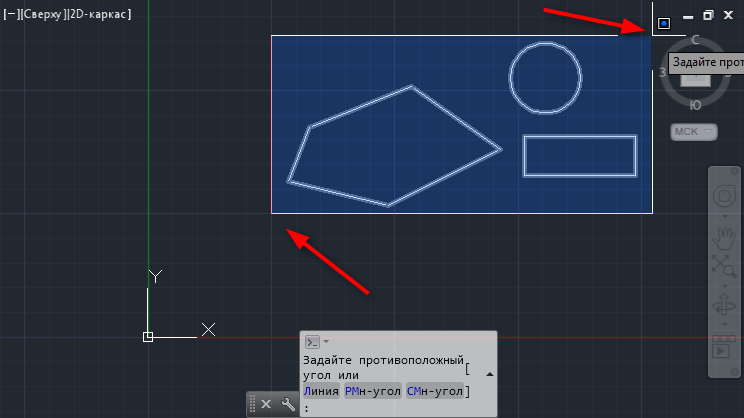Close the navigation bar
The width and height of the screenshot is (744, 418).
(x=735, y=171)
